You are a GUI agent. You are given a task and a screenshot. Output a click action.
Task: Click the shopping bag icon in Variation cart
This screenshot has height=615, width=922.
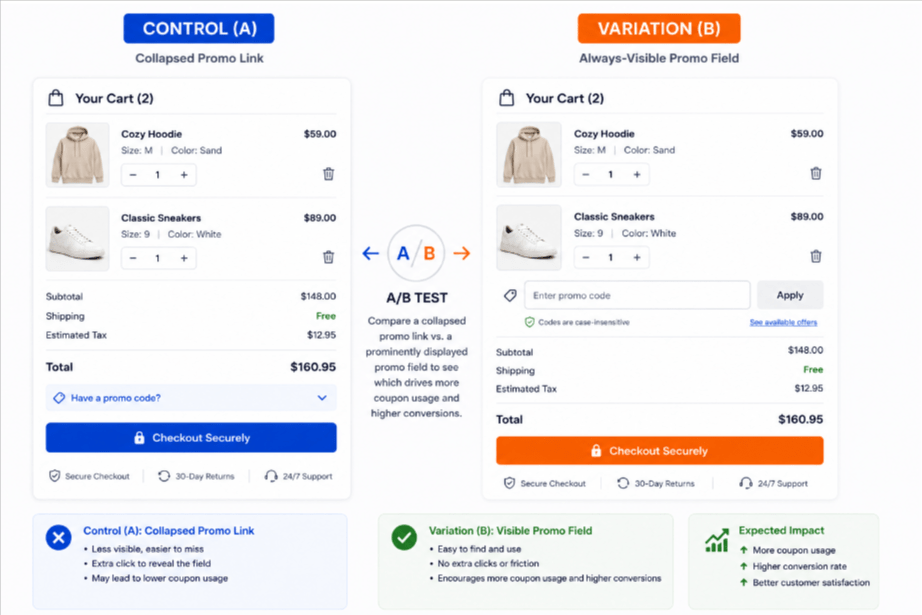click(506, 98)
